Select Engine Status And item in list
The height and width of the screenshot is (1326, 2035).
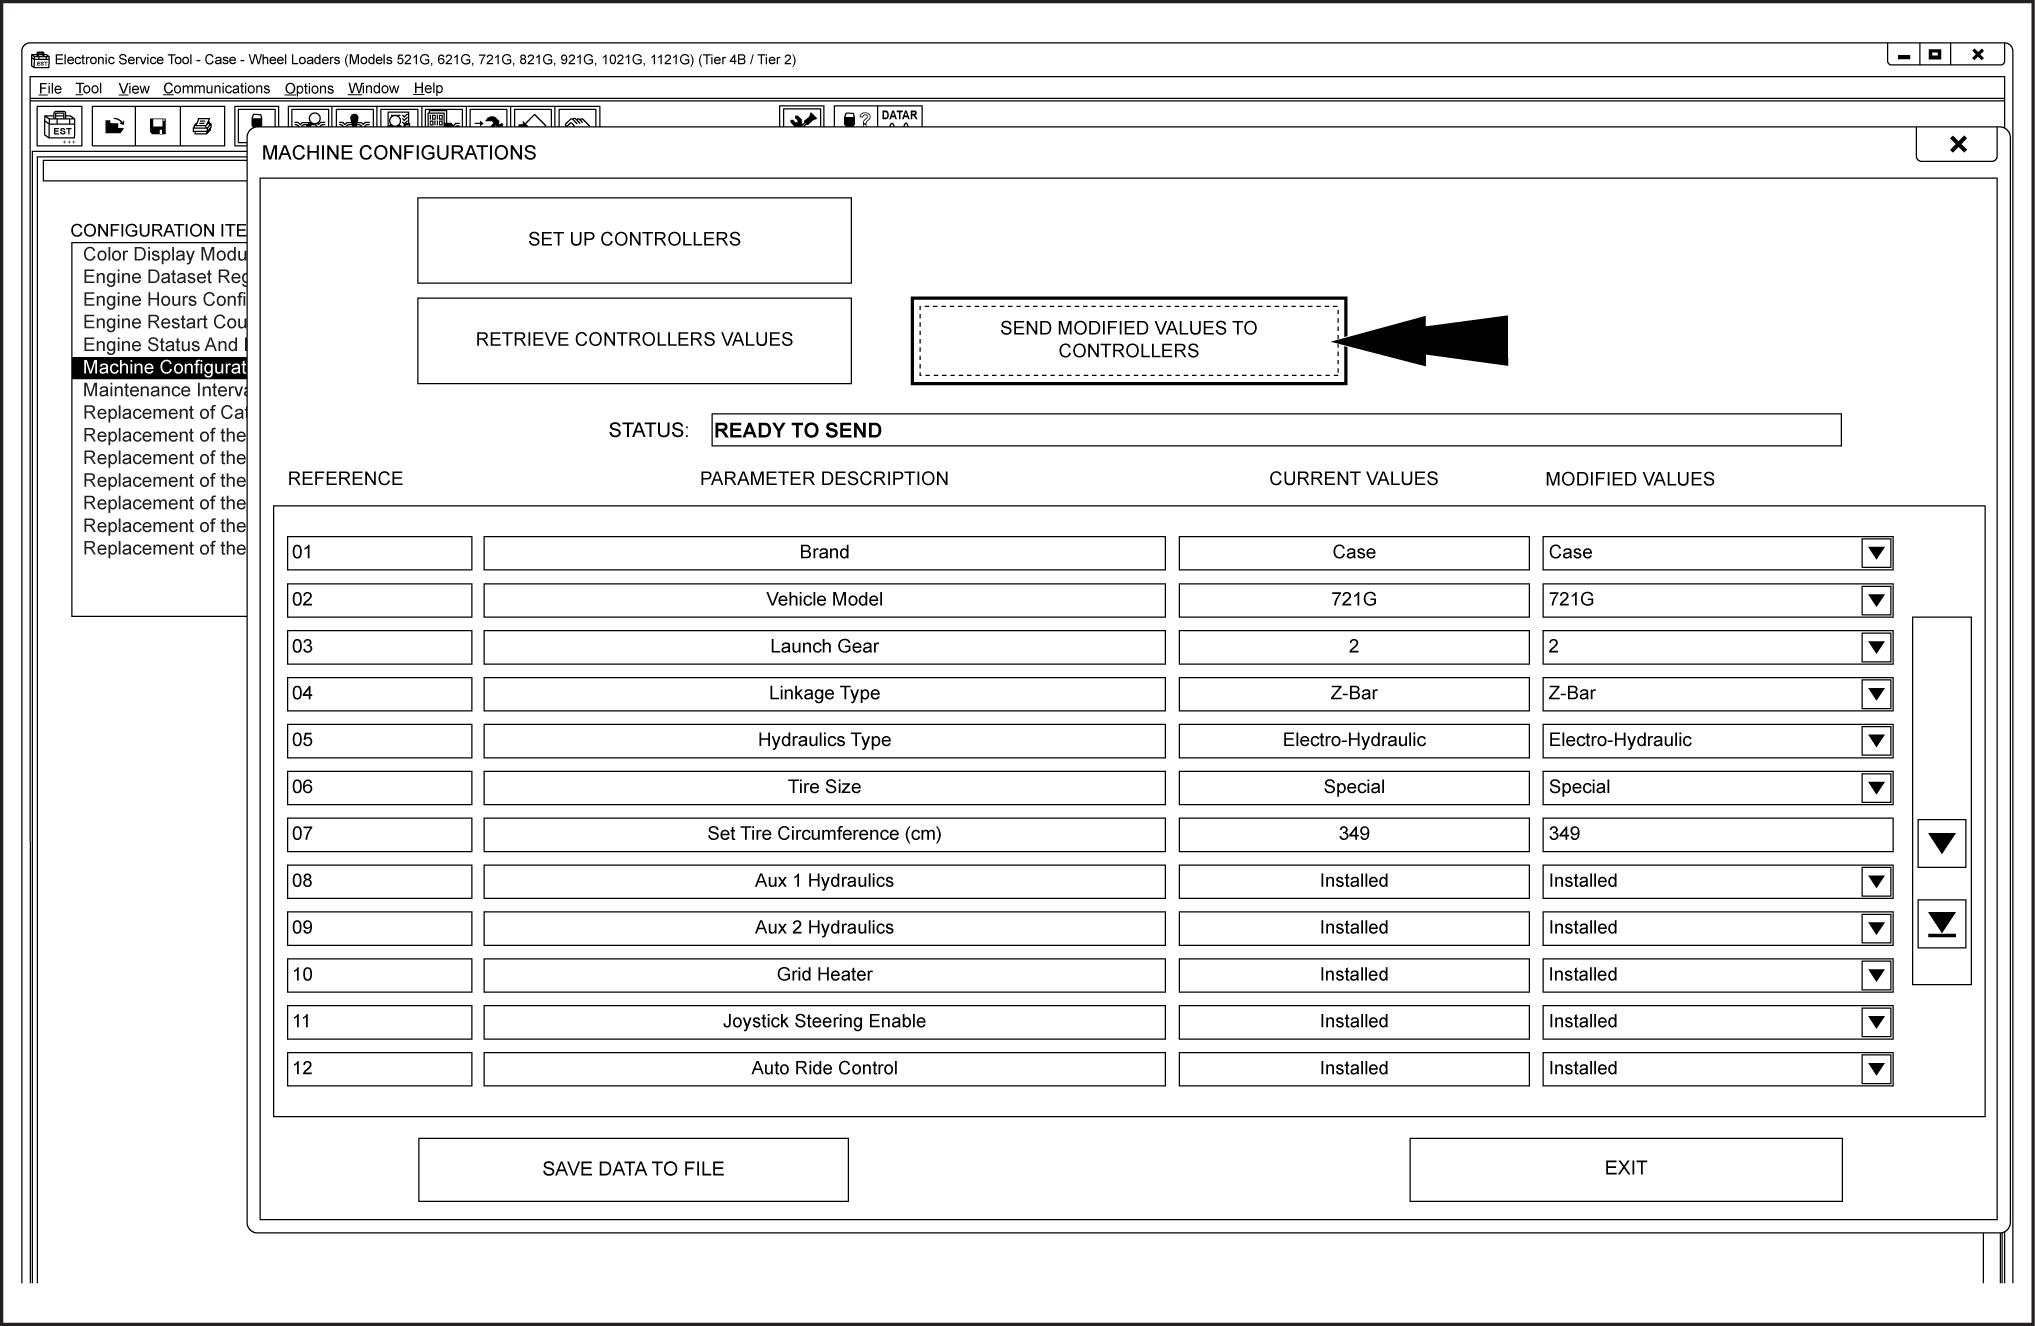point(165,345)
